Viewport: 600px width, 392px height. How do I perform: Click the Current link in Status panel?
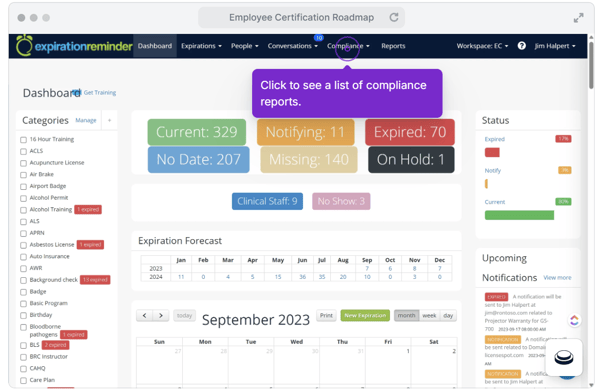[495, 202]
